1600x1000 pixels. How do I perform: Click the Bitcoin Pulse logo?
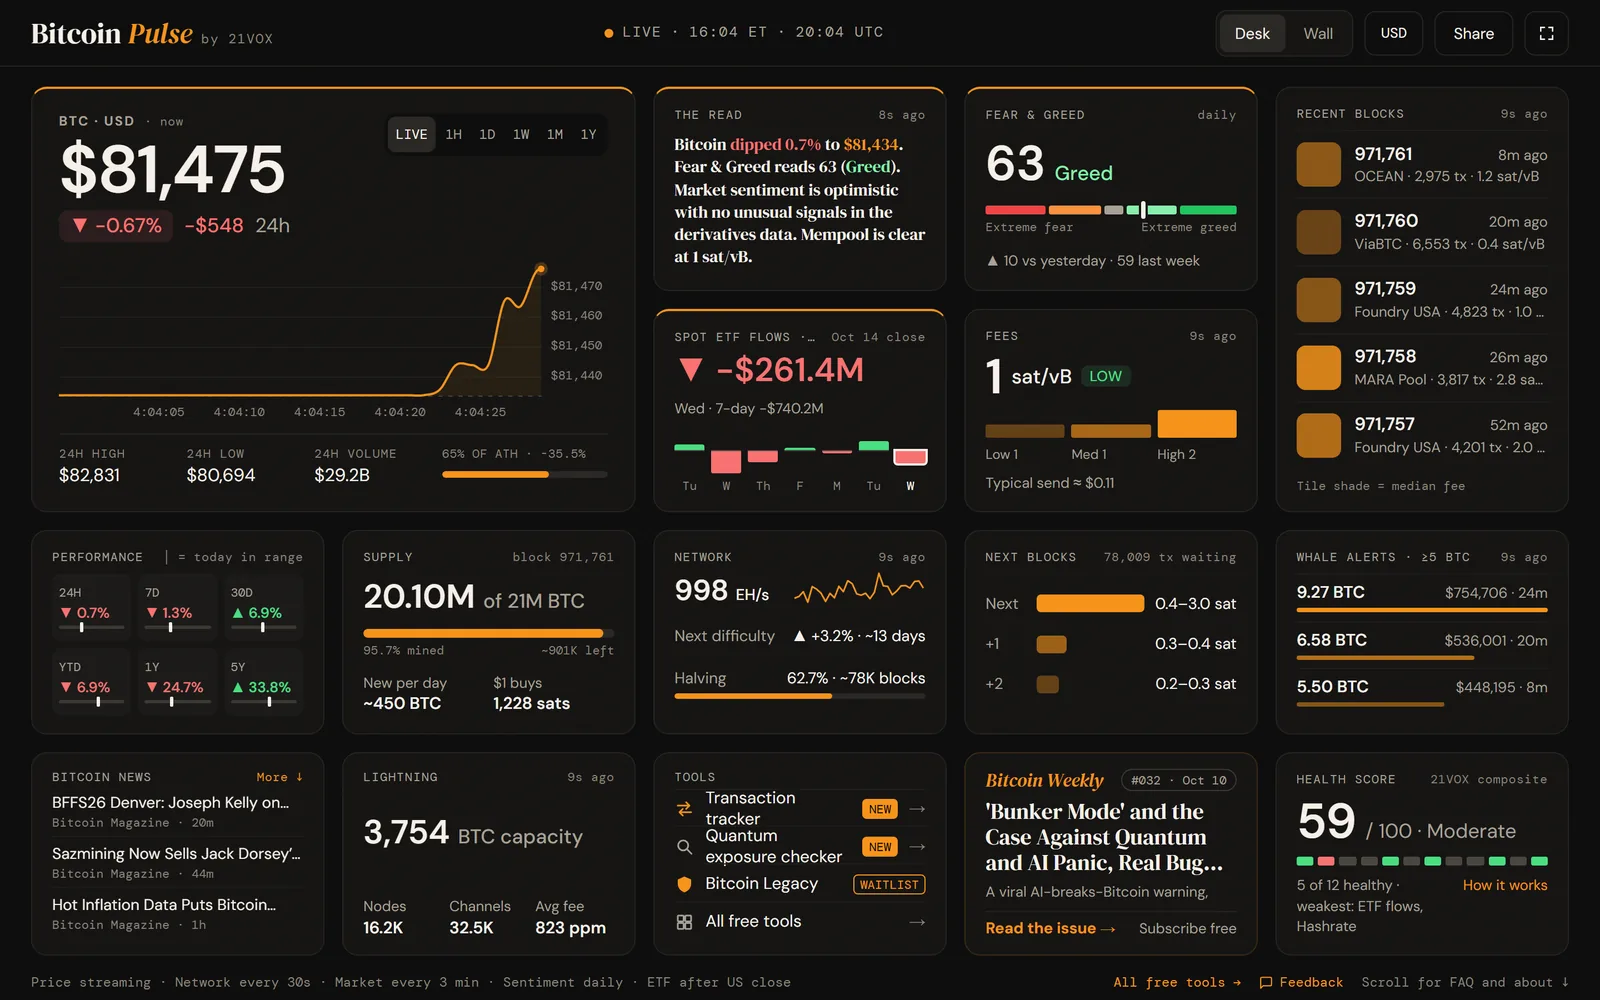(x=112, y=34)
